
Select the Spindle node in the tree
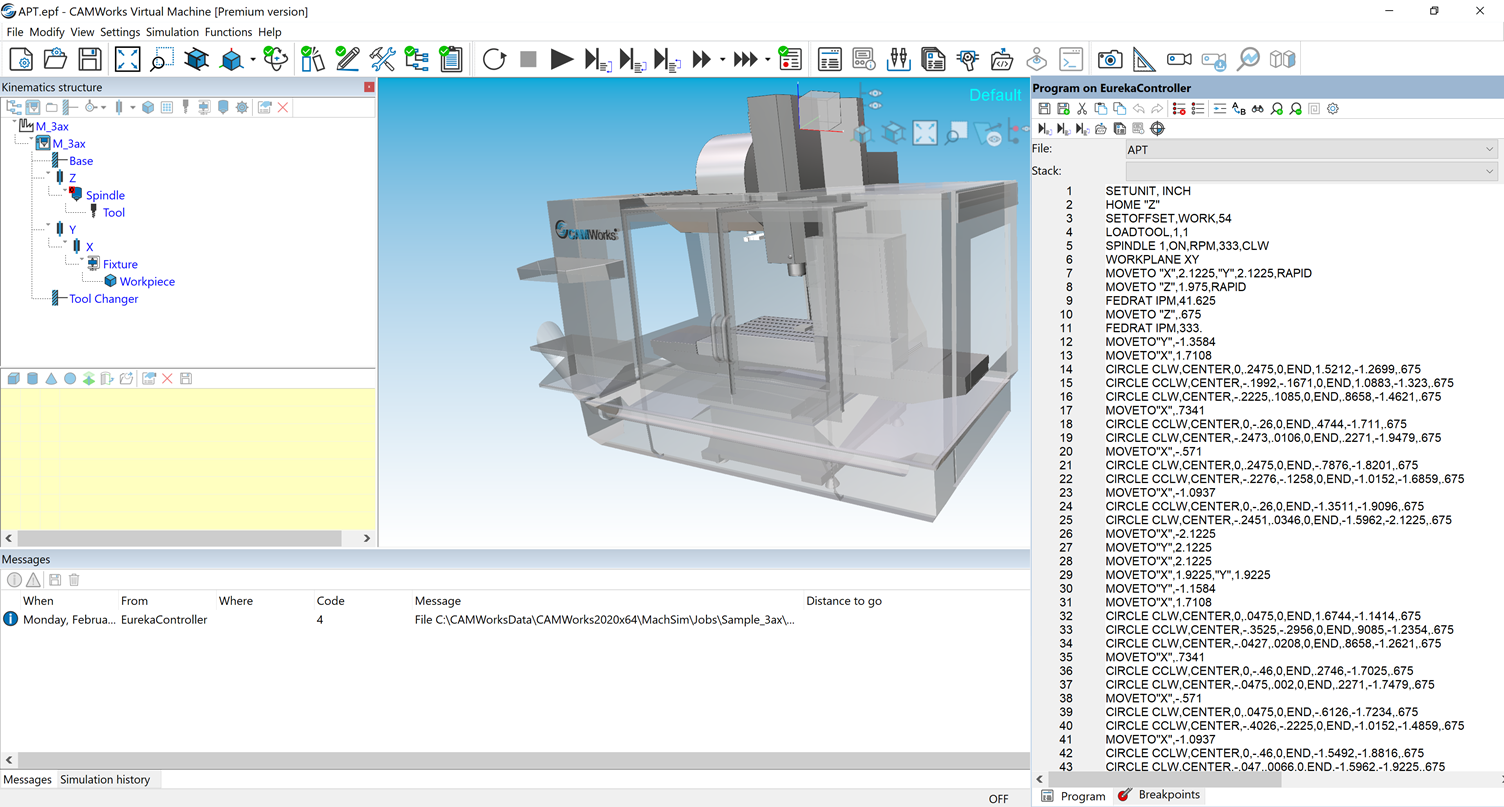[x=105, y=195]
